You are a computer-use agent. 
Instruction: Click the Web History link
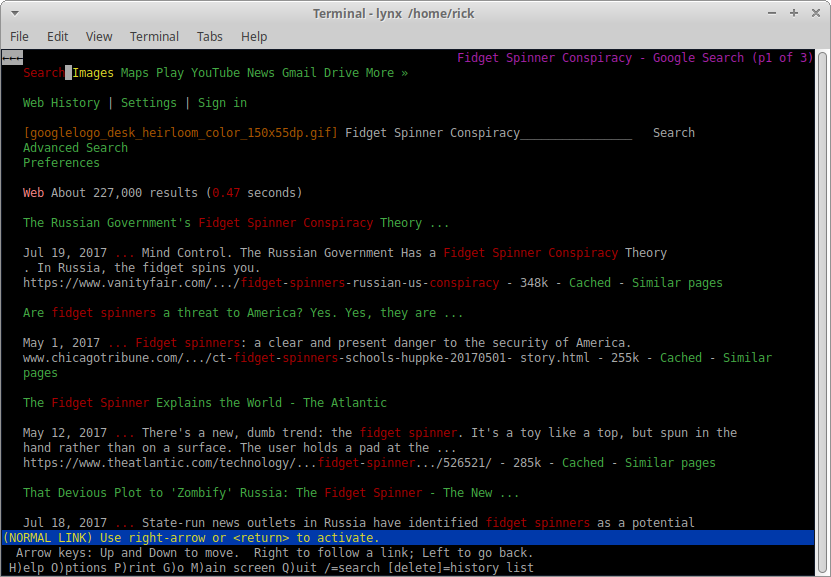pyautogui.click(x=61, y=103)
